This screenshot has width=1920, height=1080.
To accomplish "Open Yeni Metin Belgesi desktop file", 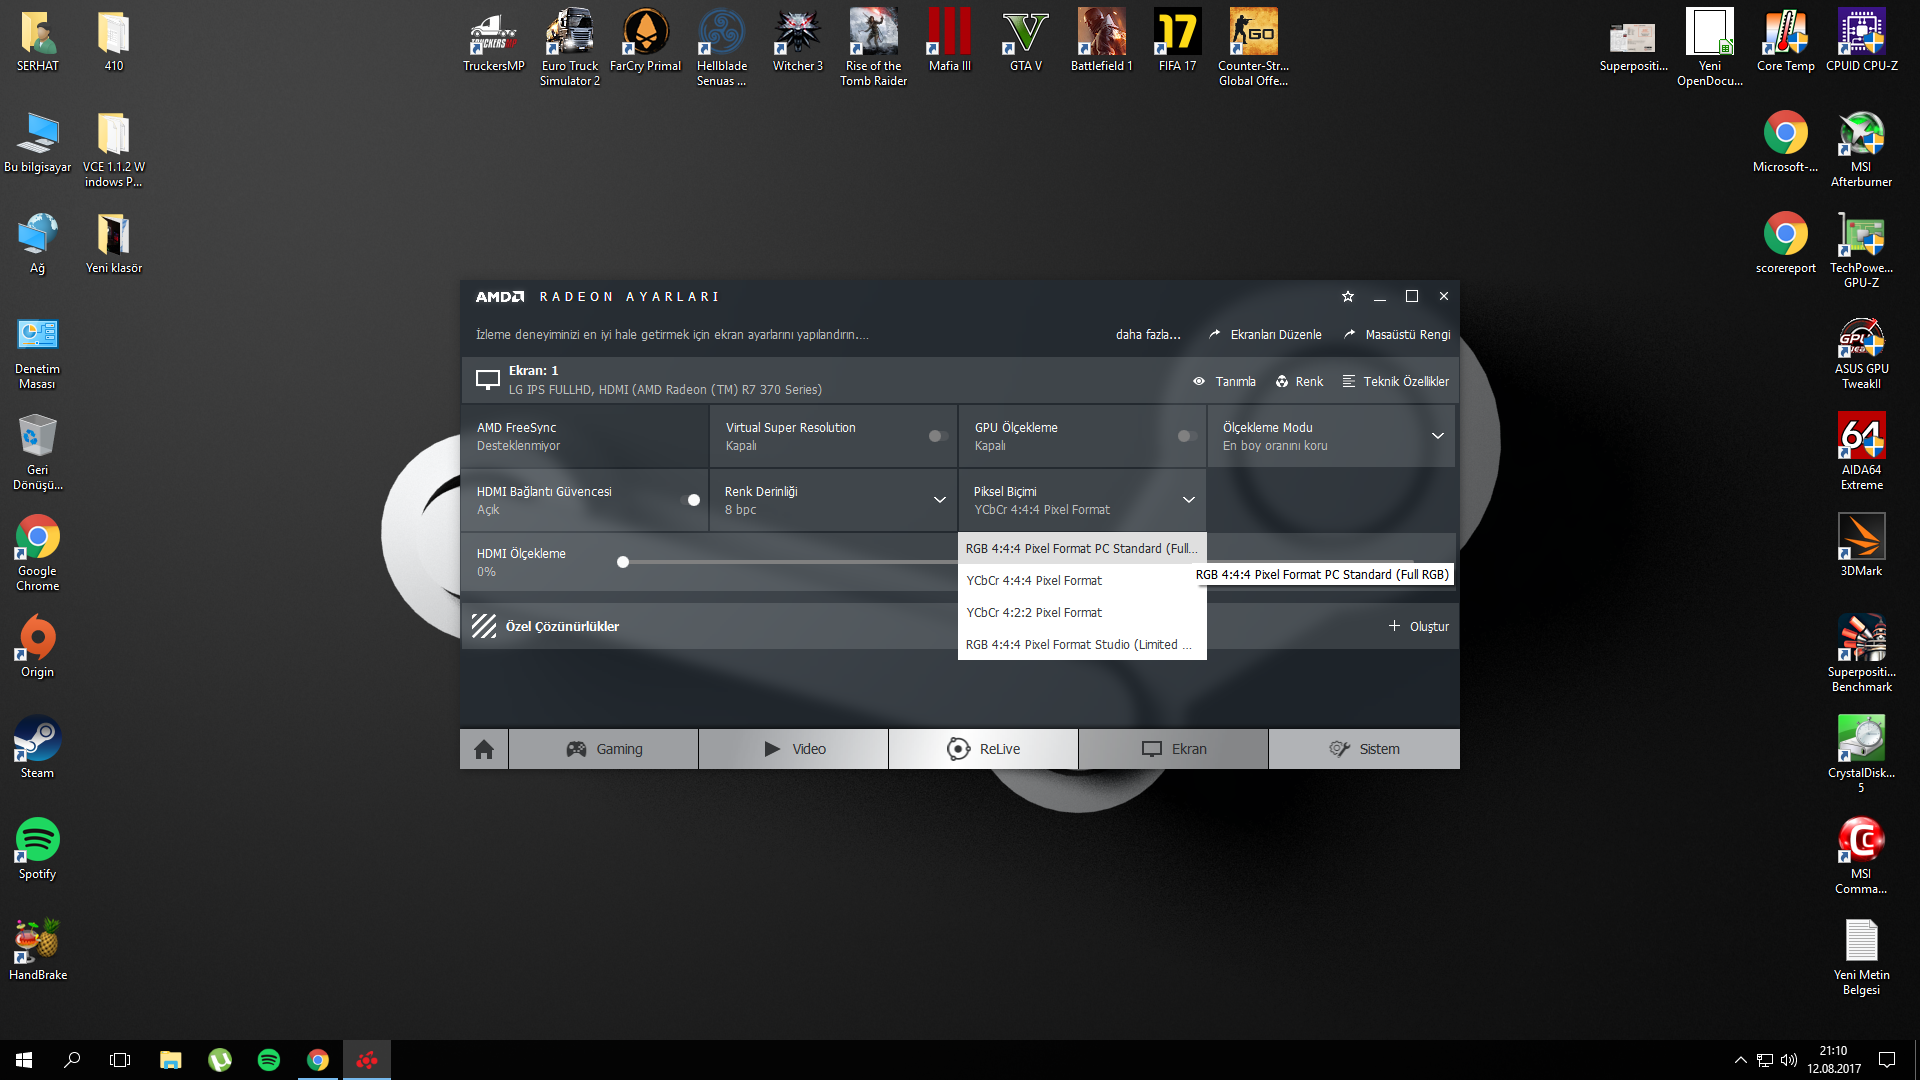I will [x=1862, y=956].
